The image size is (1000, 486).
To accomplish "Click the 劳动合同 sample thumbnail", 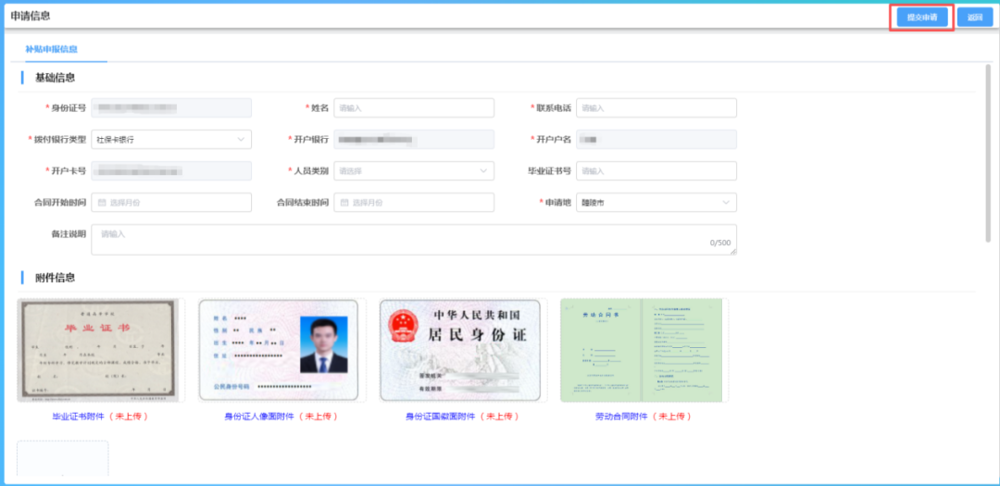I will click(641, 350).
